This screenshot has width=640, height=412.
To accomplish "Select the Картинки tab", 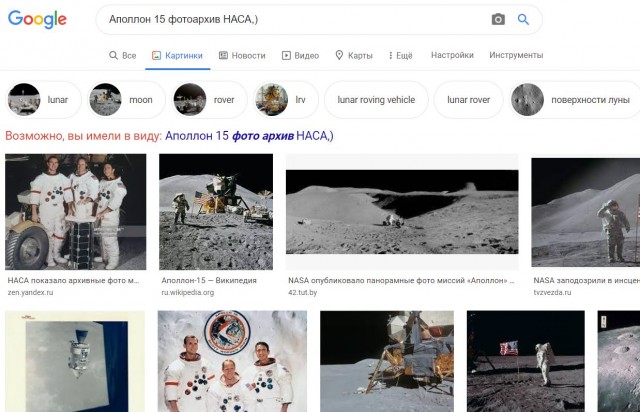I will (177, 55).
